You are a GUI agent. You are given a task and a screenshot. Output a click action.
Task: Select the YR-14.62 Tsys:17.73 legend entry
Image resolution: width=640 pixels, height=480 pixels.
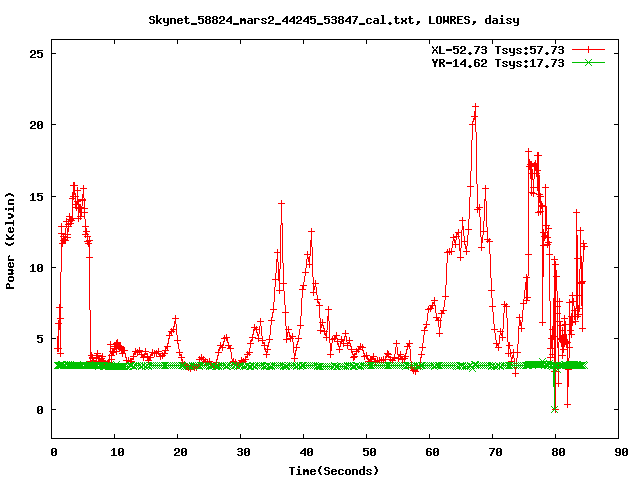click(x=498, y=63)
